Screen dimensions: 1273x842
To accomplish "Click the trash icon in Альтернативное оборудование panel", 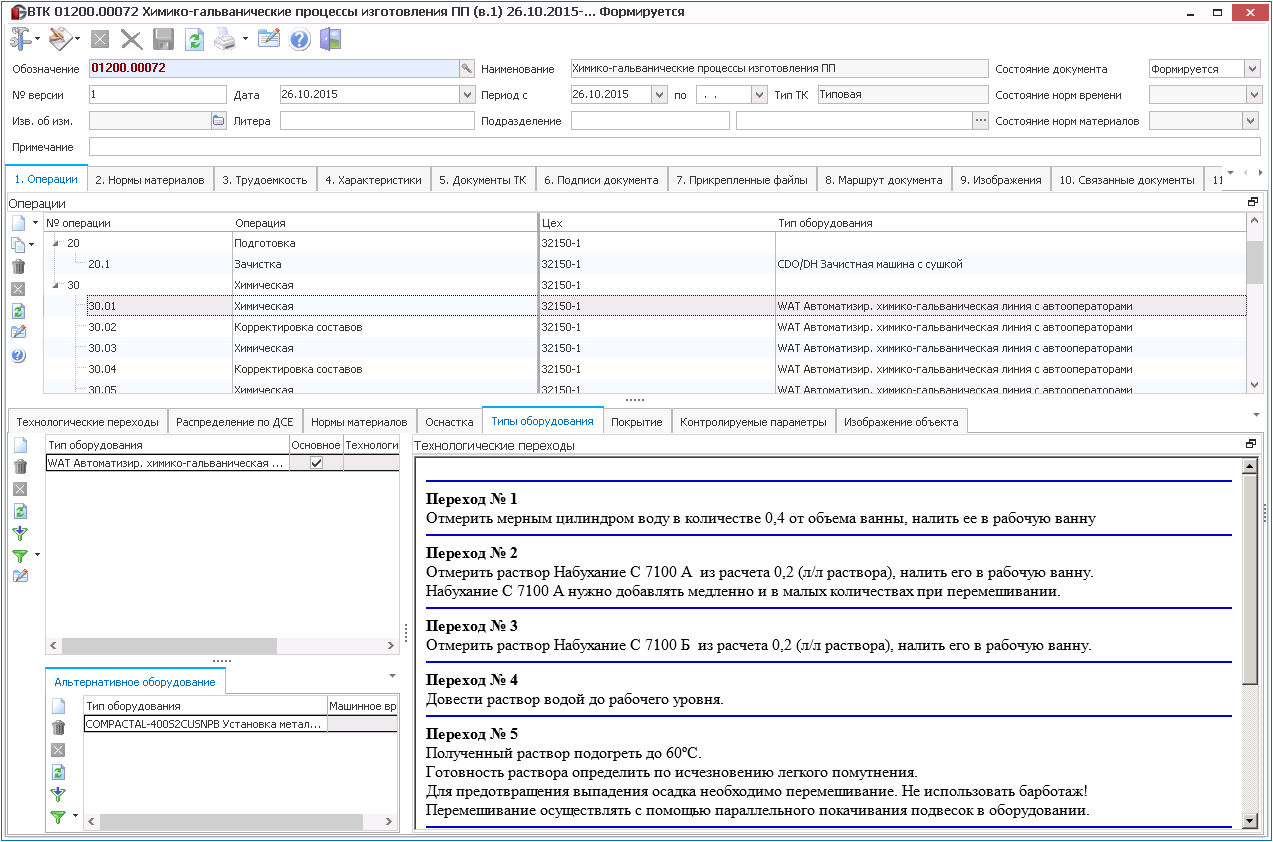I will pos(58,728).
